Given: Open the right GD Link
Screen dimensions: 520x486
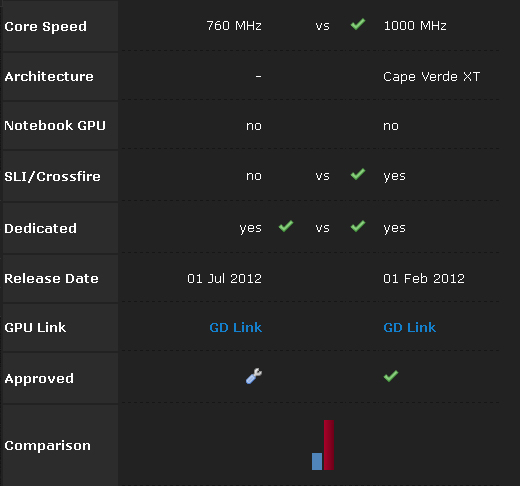Looking at the screenshot, I should pyautogui.click(x=410, y=327).
